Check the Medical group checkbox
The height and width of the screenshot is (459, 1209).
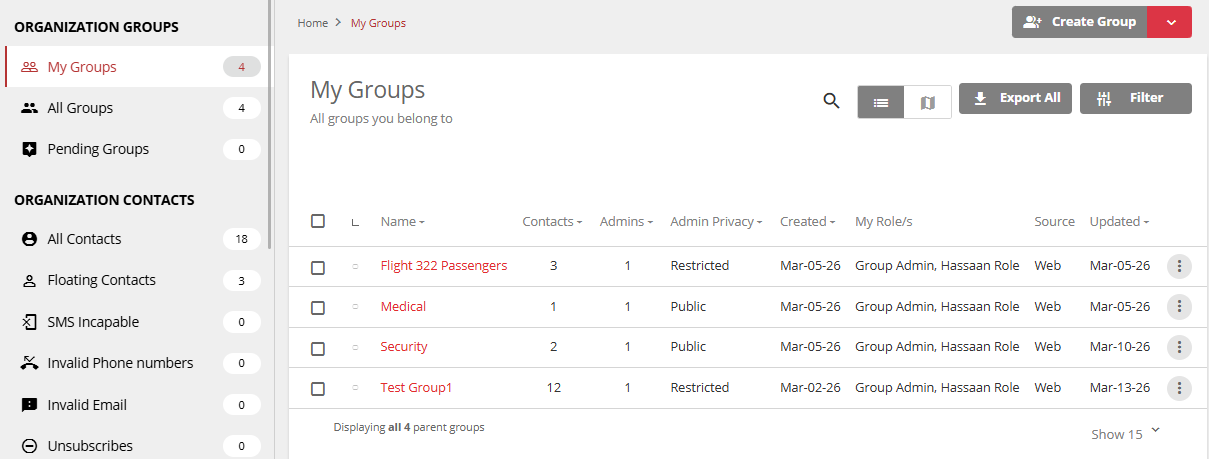[318, 308]
